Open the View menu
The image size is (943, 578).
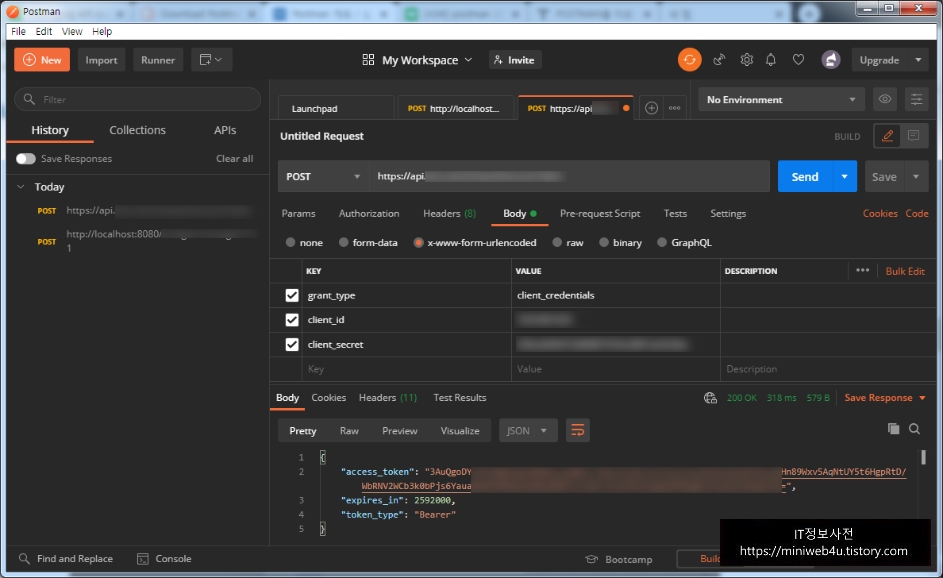pyautogui.click(x=72, y=31)
